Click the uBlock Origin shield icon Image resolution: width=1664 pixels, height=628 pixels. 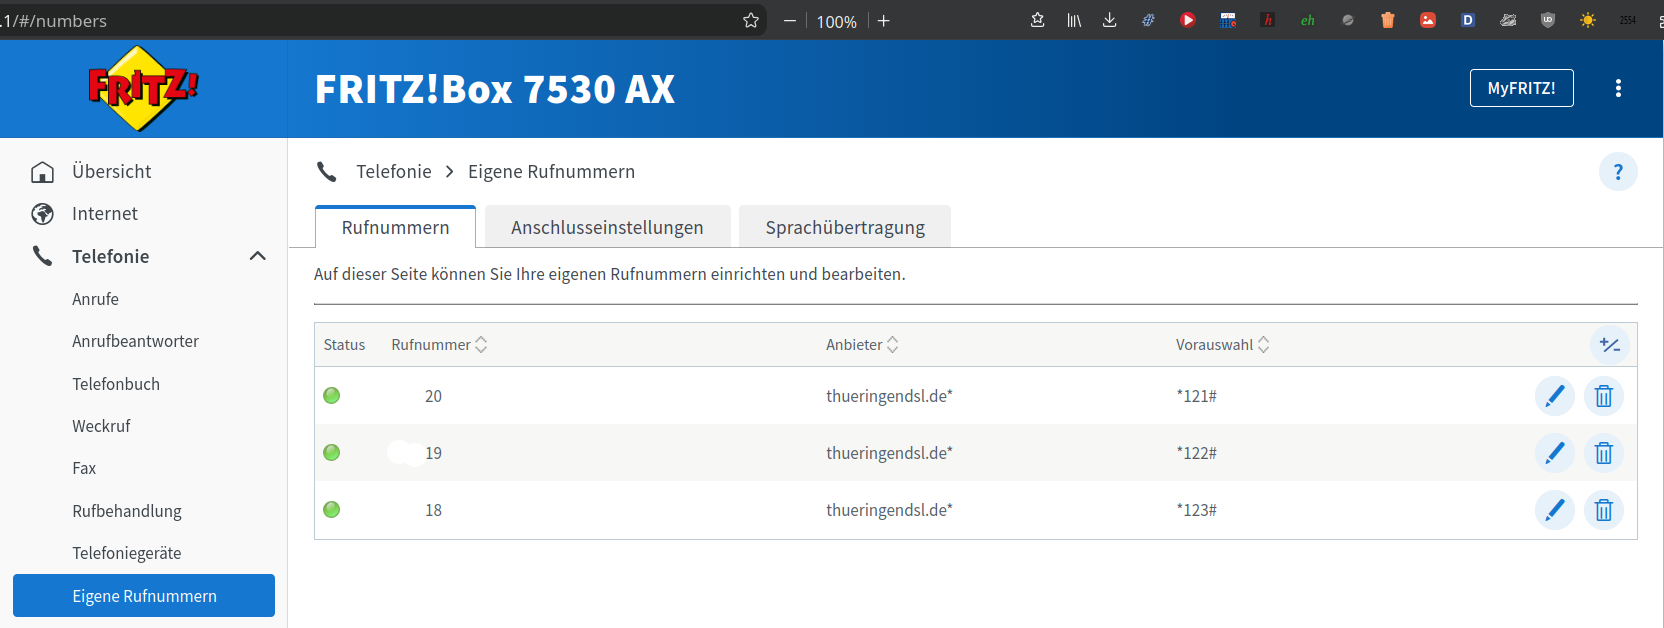pyautogui.click(x=1548, y=20)
